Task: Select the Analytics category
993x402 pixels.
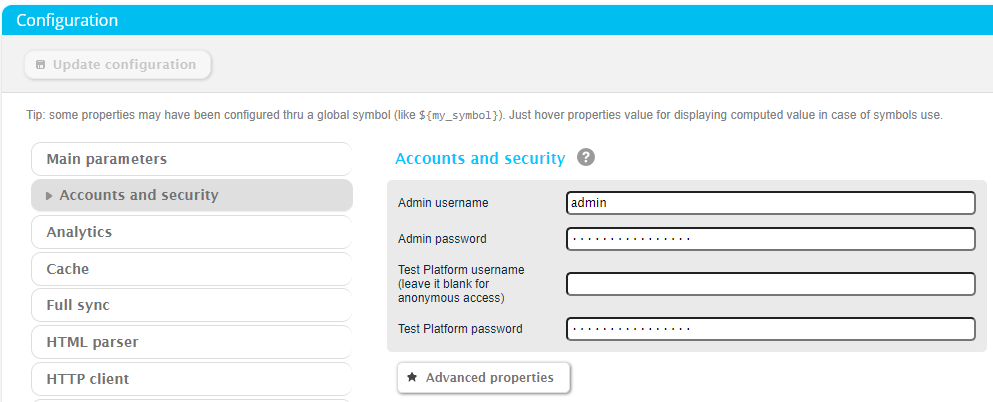Action: (x=191, y=232)
